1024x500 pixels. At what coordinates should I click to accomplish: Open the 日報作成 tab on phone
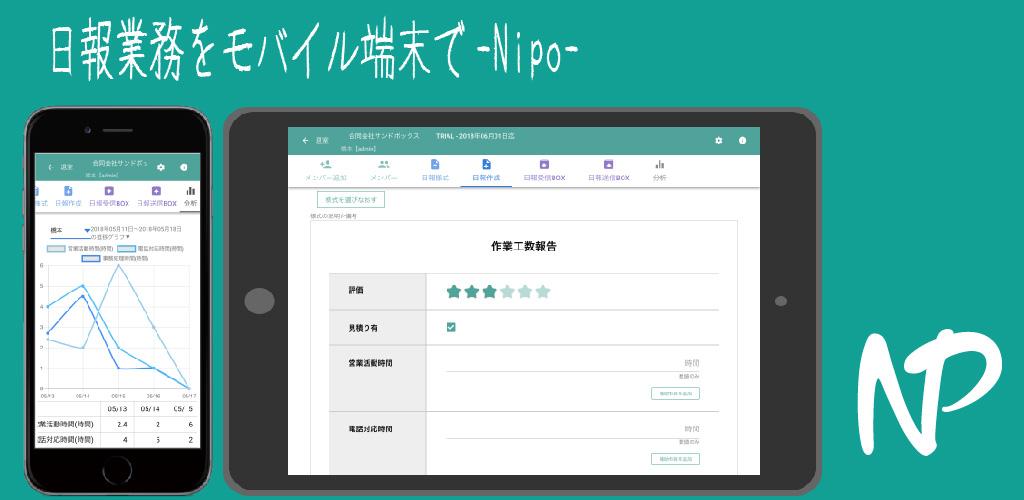(x=68, y=196)
